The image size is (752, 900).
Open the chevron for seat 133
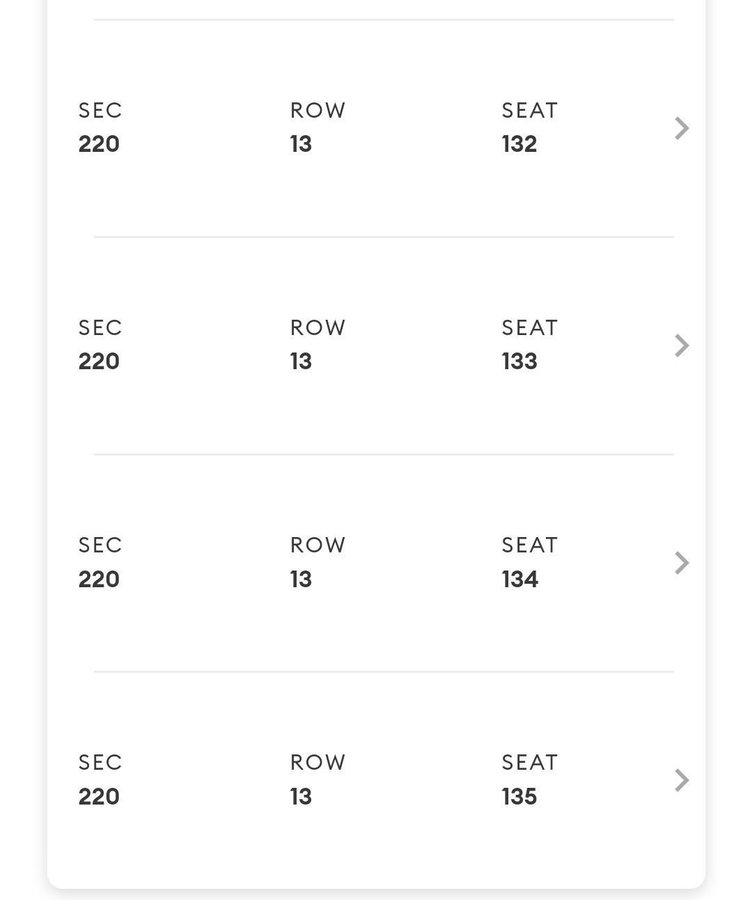pos(681,346)
